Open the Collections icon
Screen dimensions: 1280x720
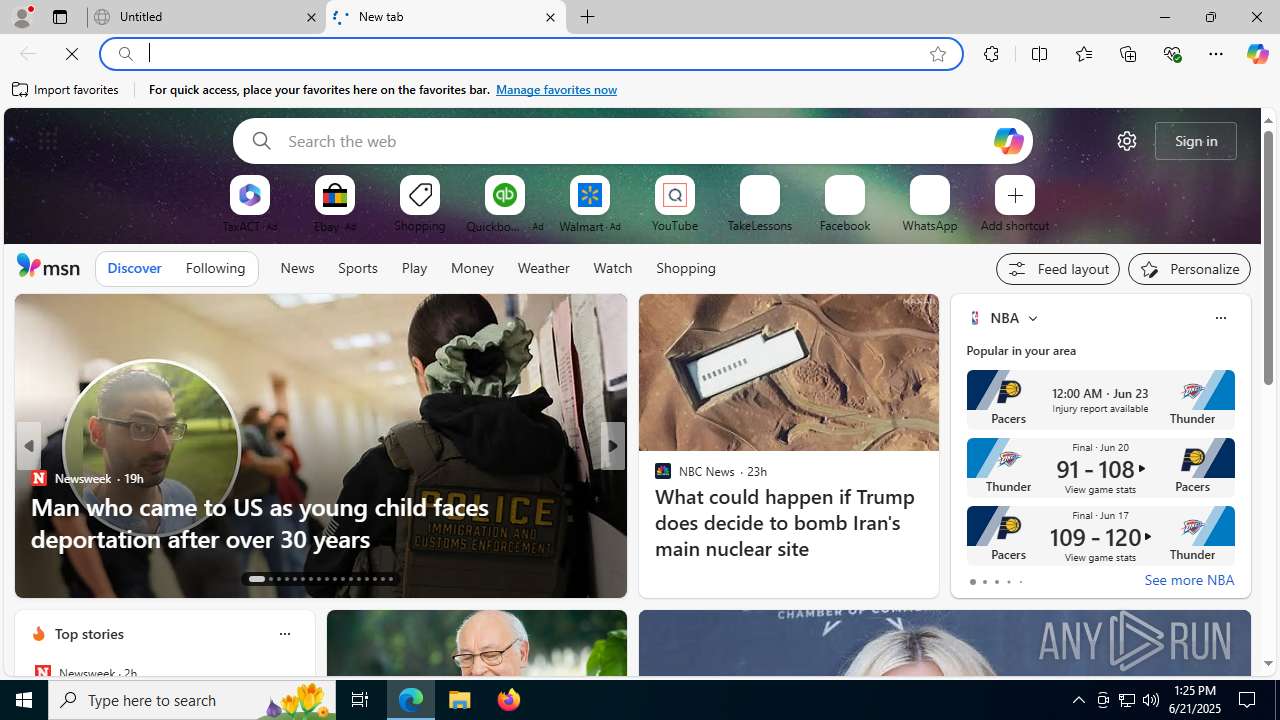[x=1128, y=54]
